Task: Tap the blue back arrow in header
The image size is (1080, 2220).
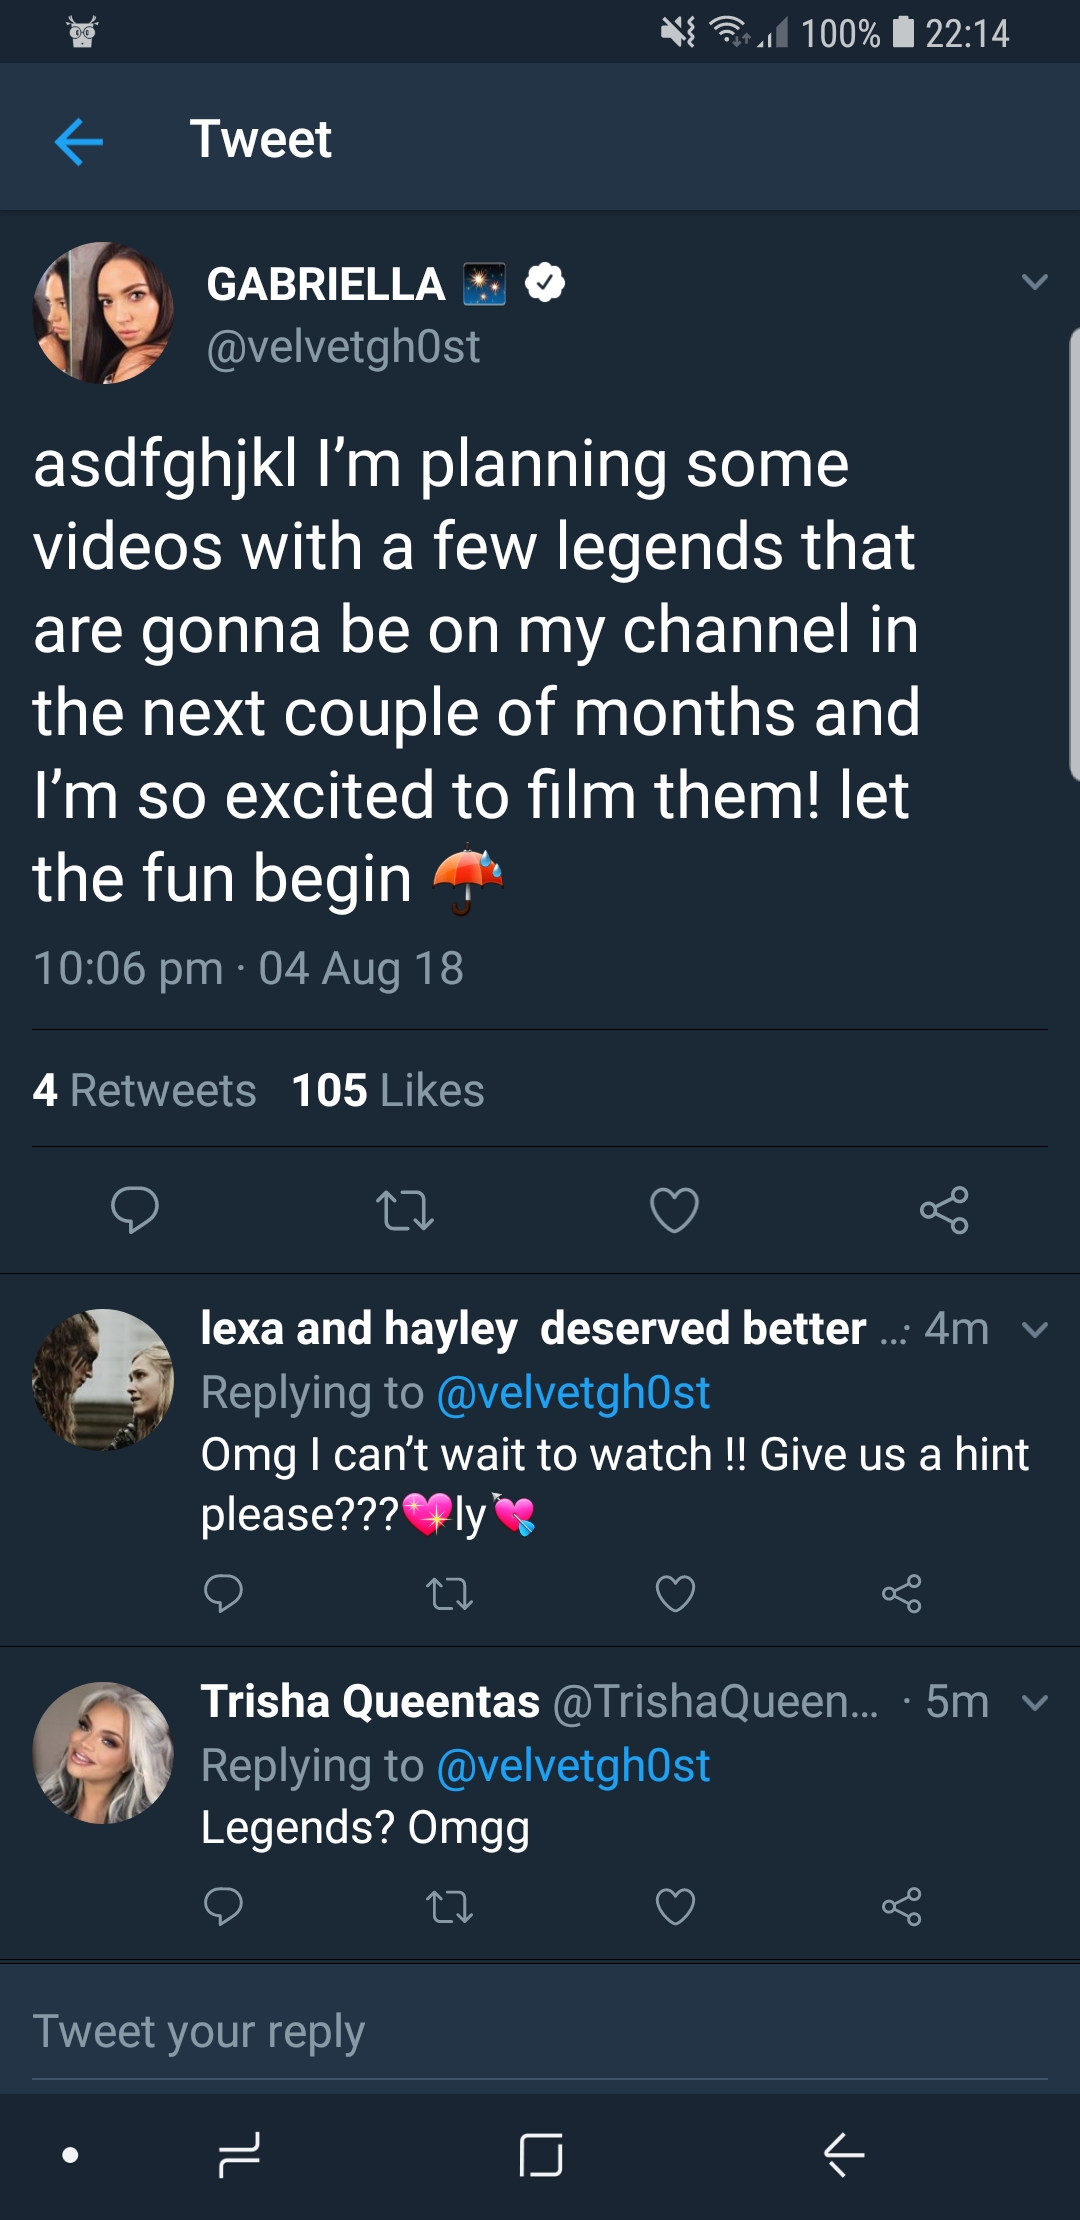Action: click(79, 140)
